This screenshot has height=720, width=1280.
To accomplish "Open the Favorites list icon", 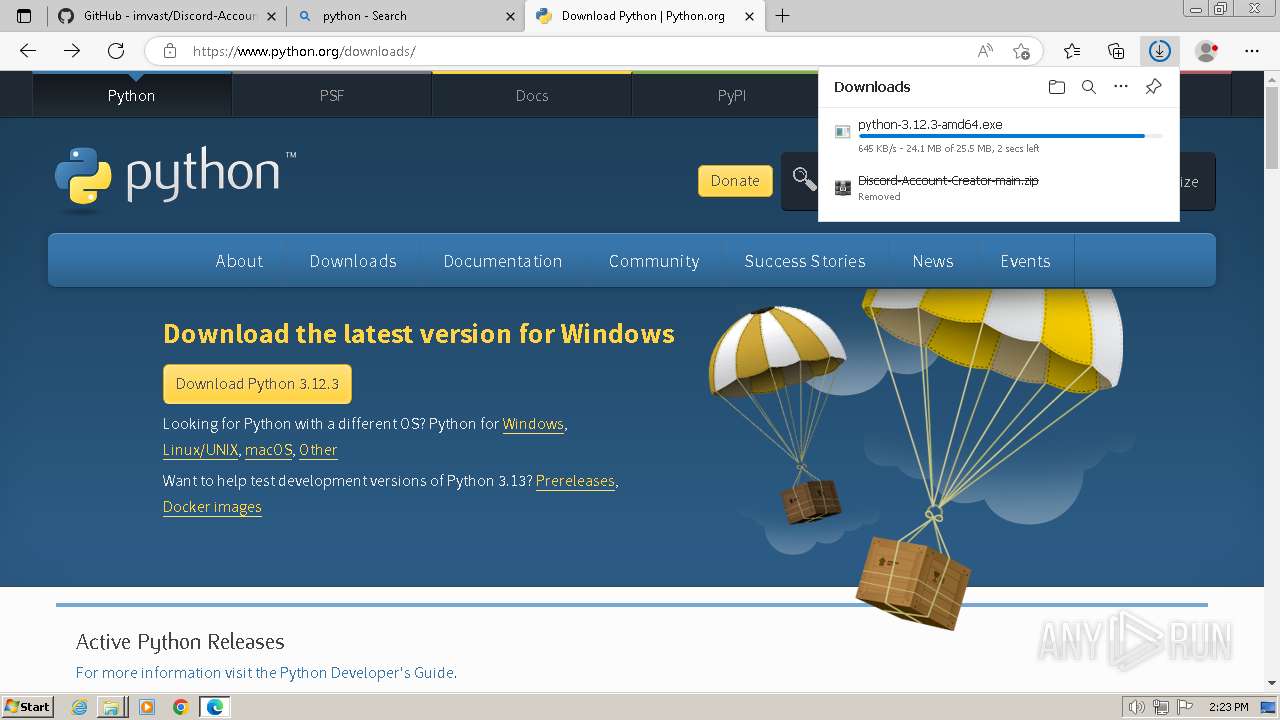I will click(x=1072, y=51).
